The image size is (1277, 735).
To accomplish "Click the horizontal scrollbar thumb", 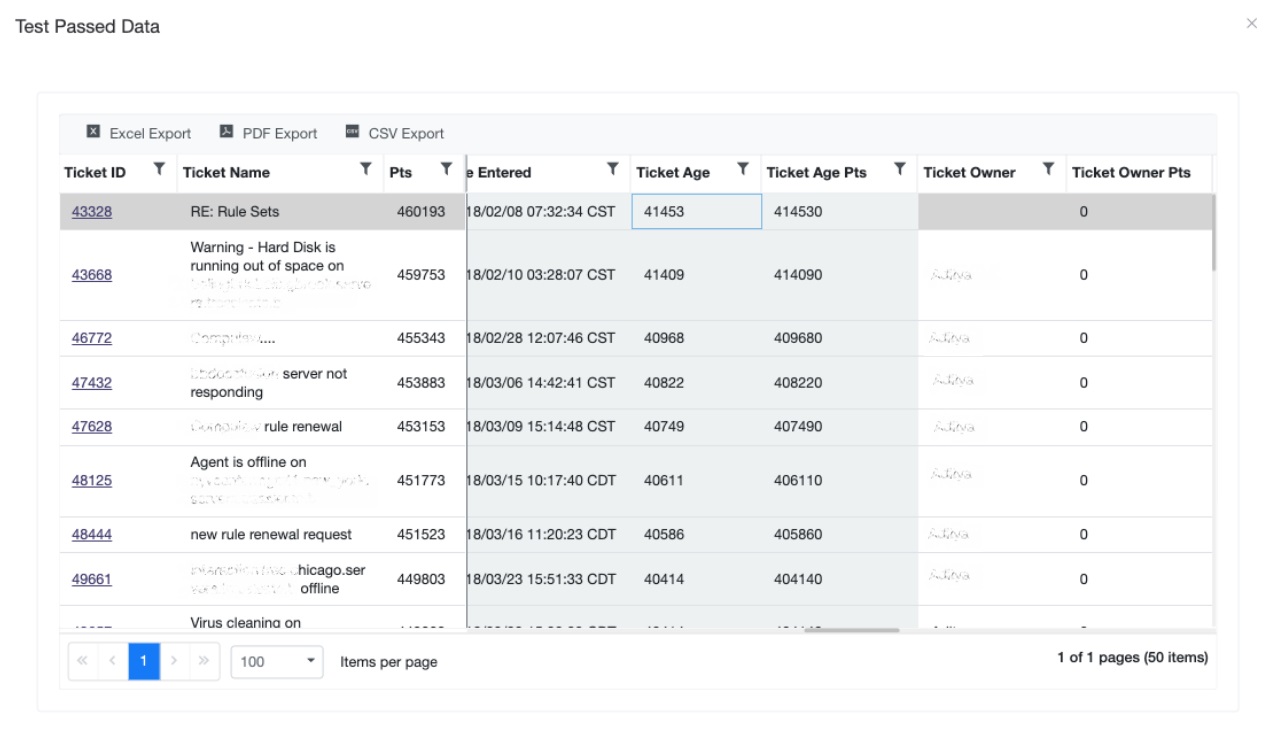I will pos(851,630).
